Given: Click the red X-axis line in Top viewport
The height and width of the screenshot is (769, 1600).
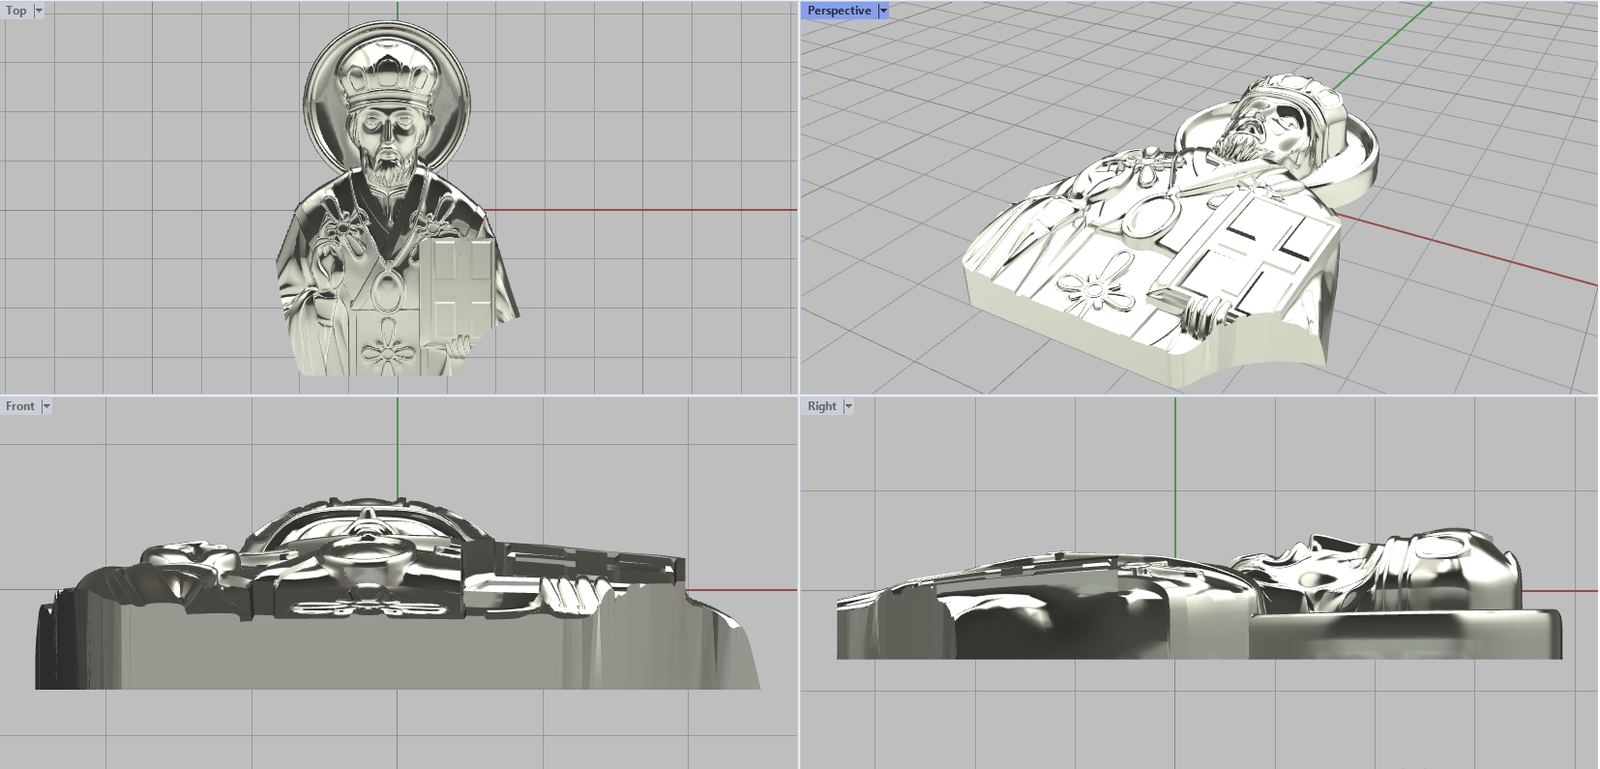Looking at the screenshot, I should pos(640,210).
